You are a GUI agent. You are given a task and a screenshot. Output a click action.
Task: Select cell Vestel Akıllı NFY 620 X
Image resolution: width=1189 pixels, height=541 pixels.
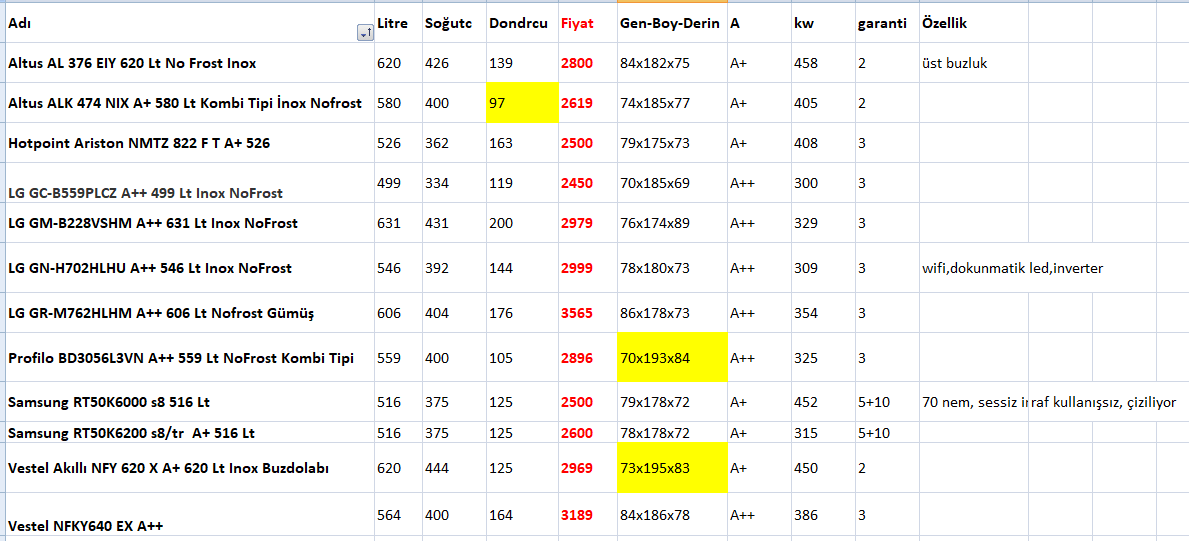coord(190,468)
